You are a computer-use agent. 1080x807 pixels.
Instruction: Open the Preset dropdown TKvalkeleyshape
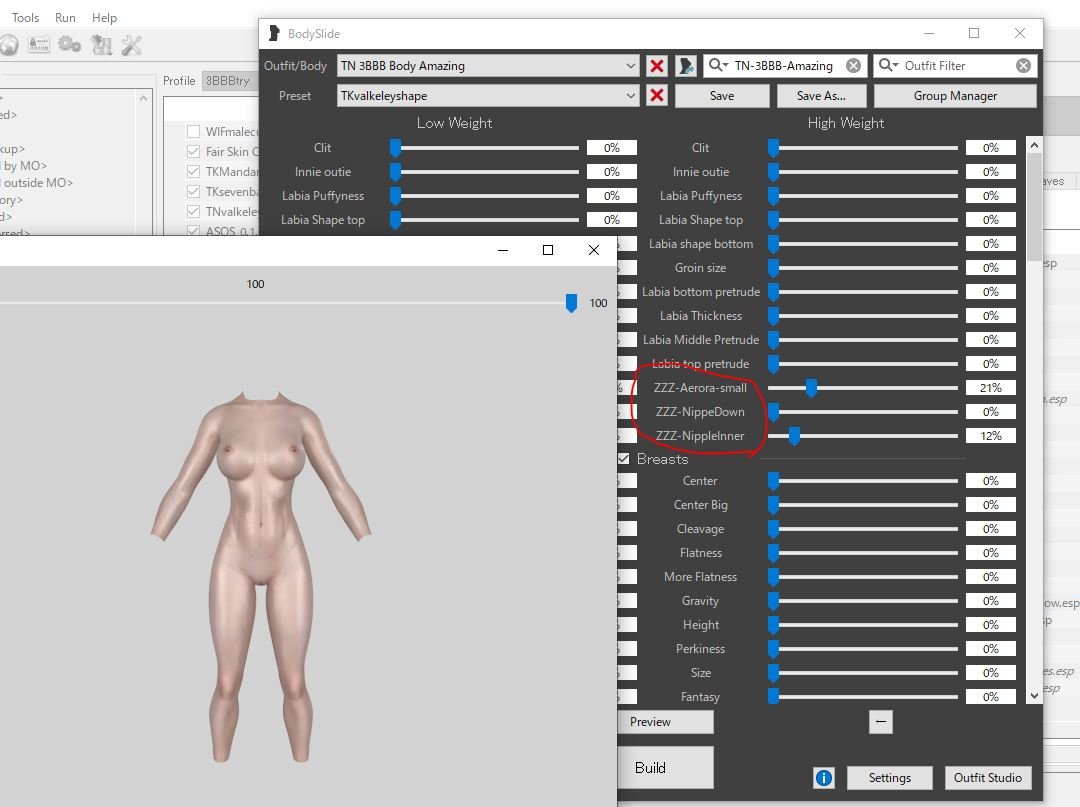pos(488,95)
